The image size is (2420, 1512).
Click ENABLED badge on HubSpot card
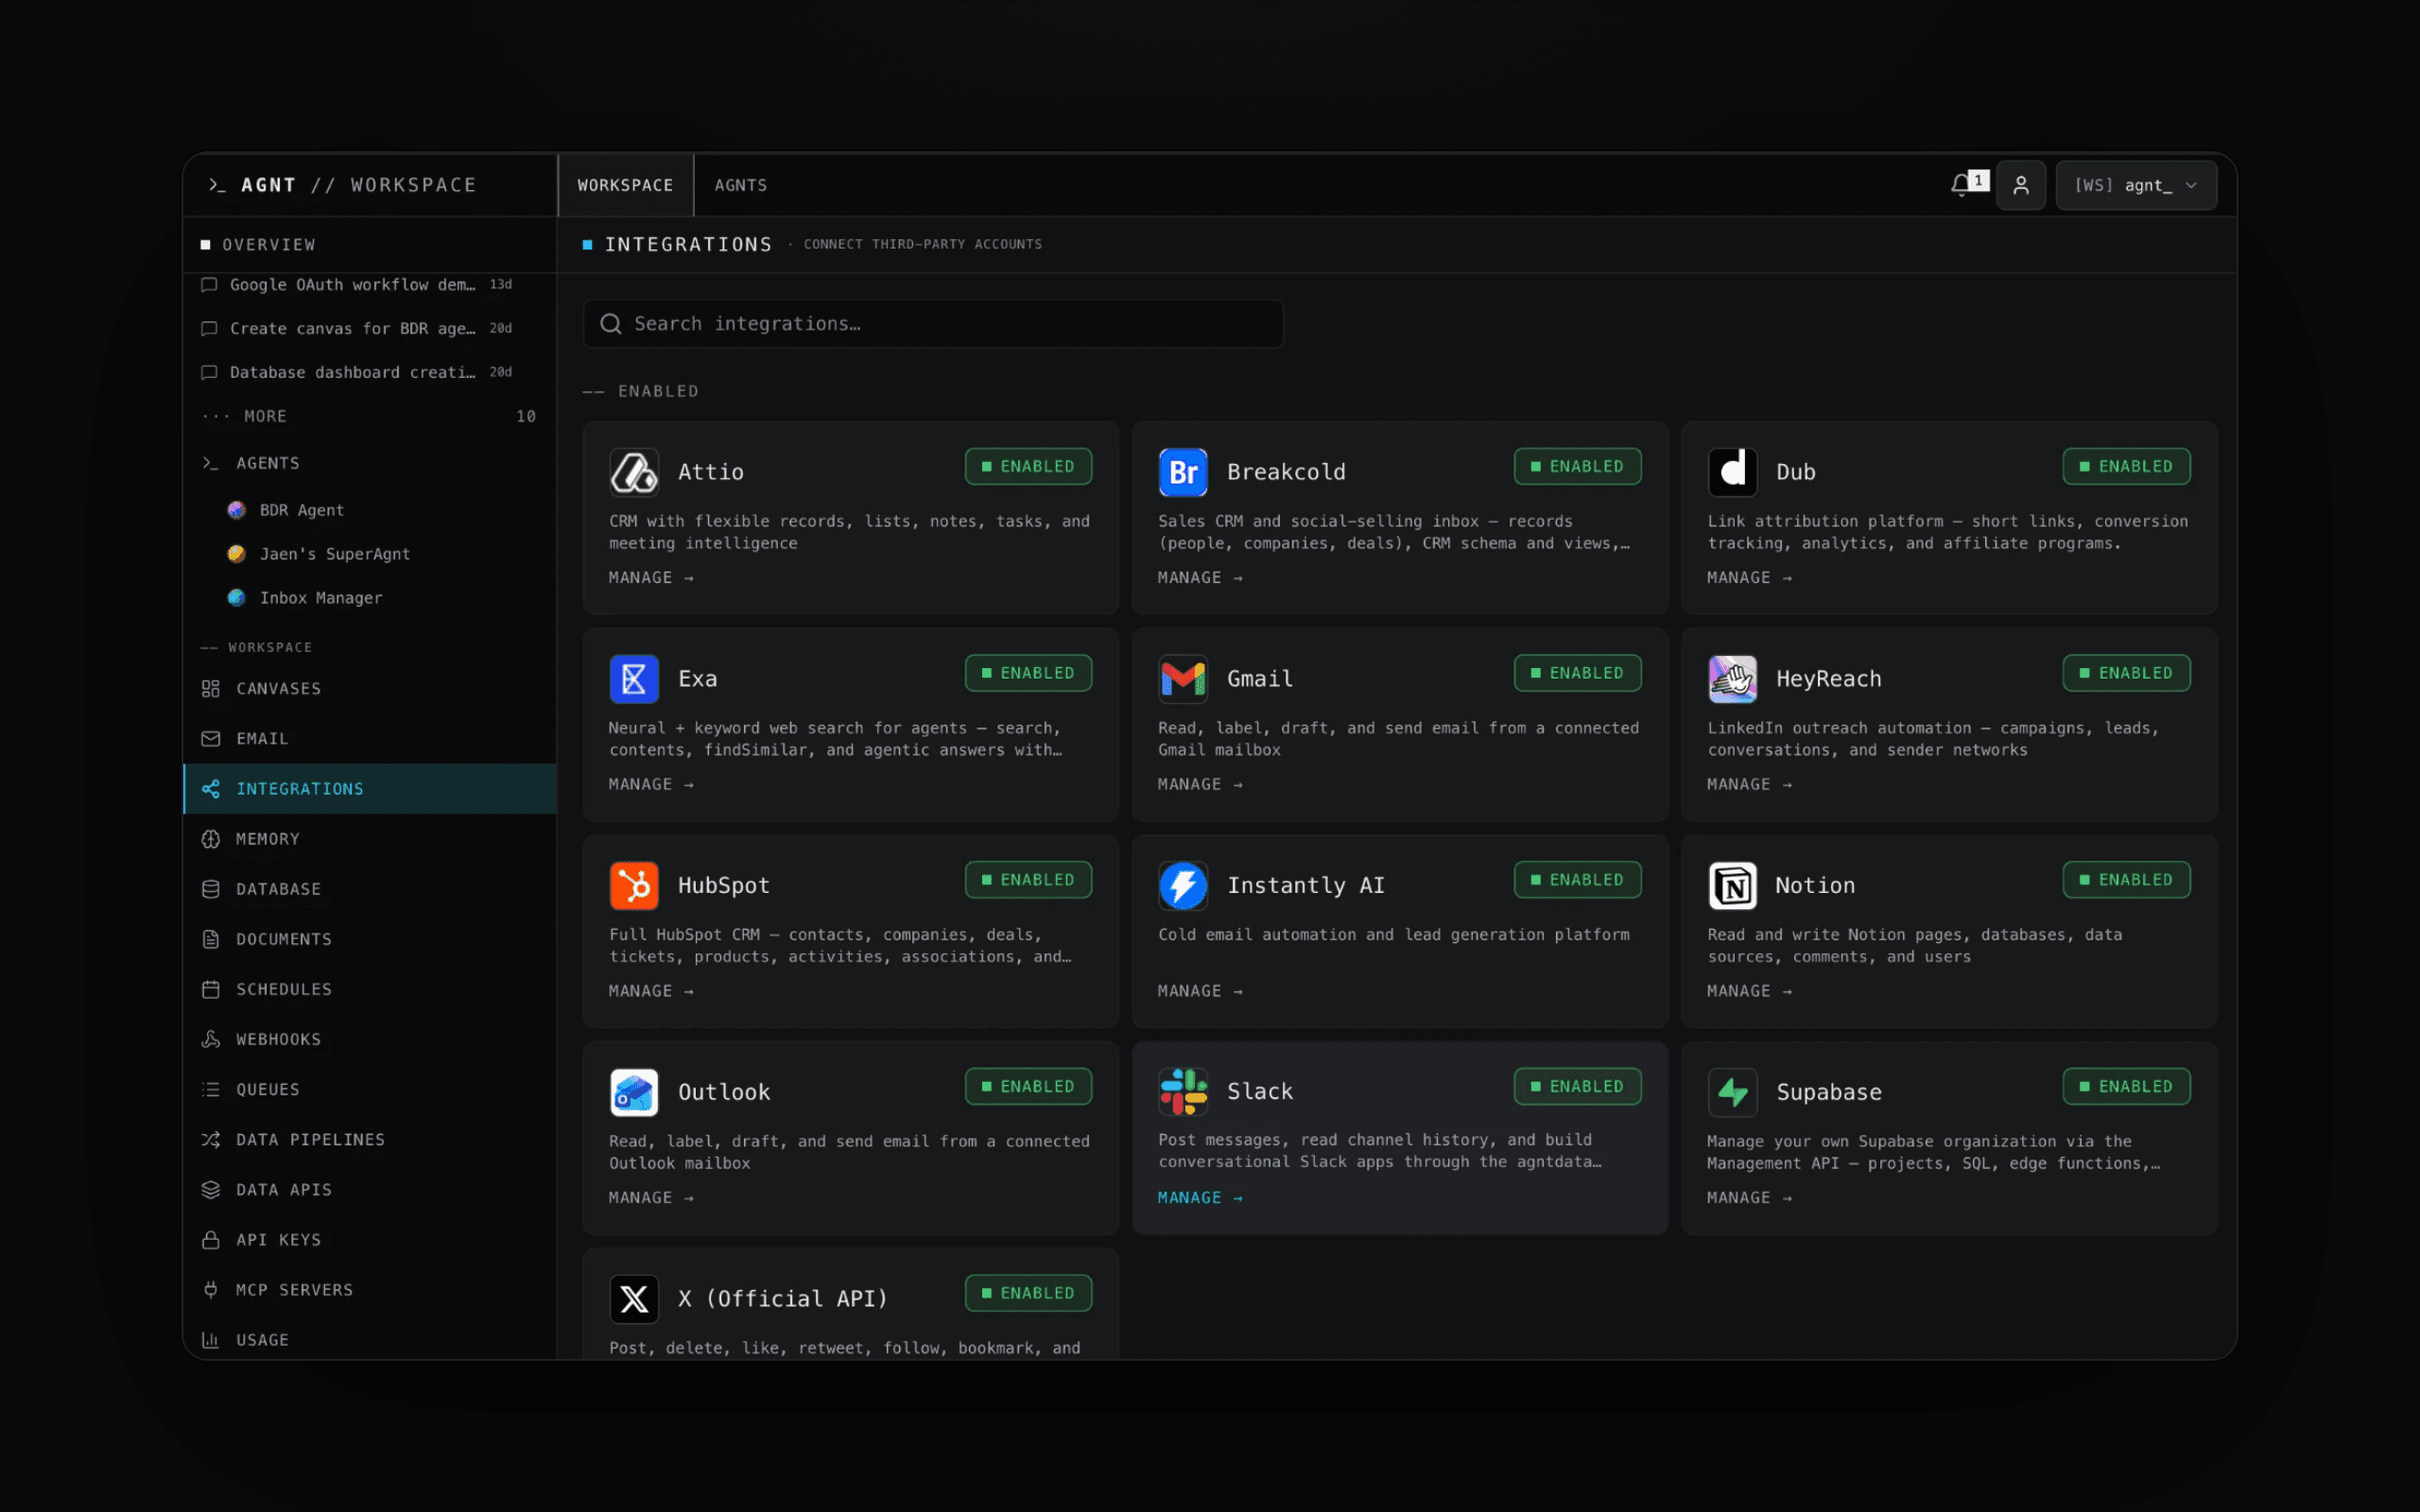1028,880
